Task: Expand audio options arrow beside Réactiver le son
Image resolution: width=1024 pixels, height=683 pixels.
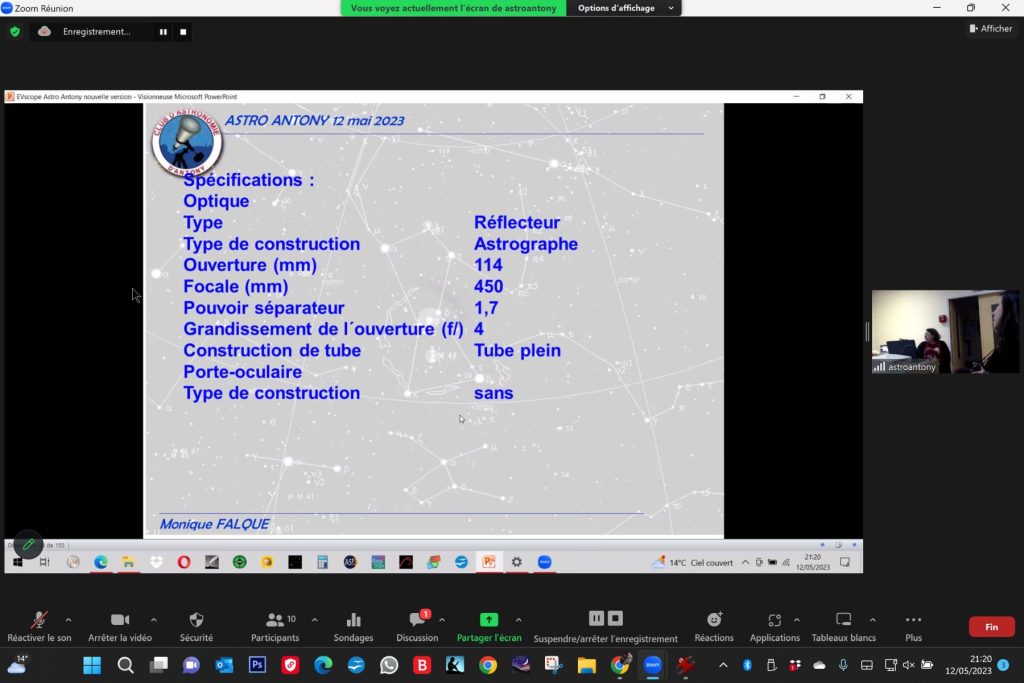Action: pos(69,620)
